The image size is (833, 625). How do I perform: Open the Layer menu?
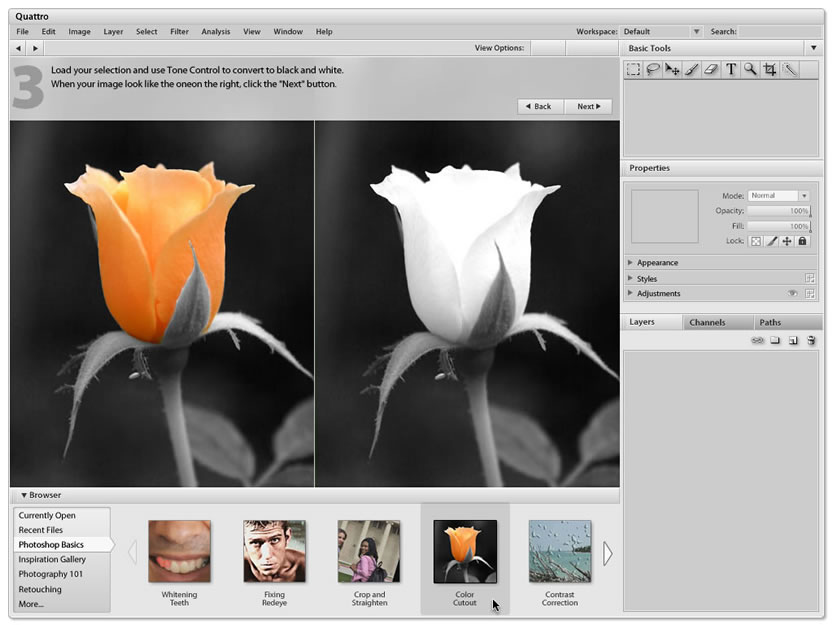(113, 32)
